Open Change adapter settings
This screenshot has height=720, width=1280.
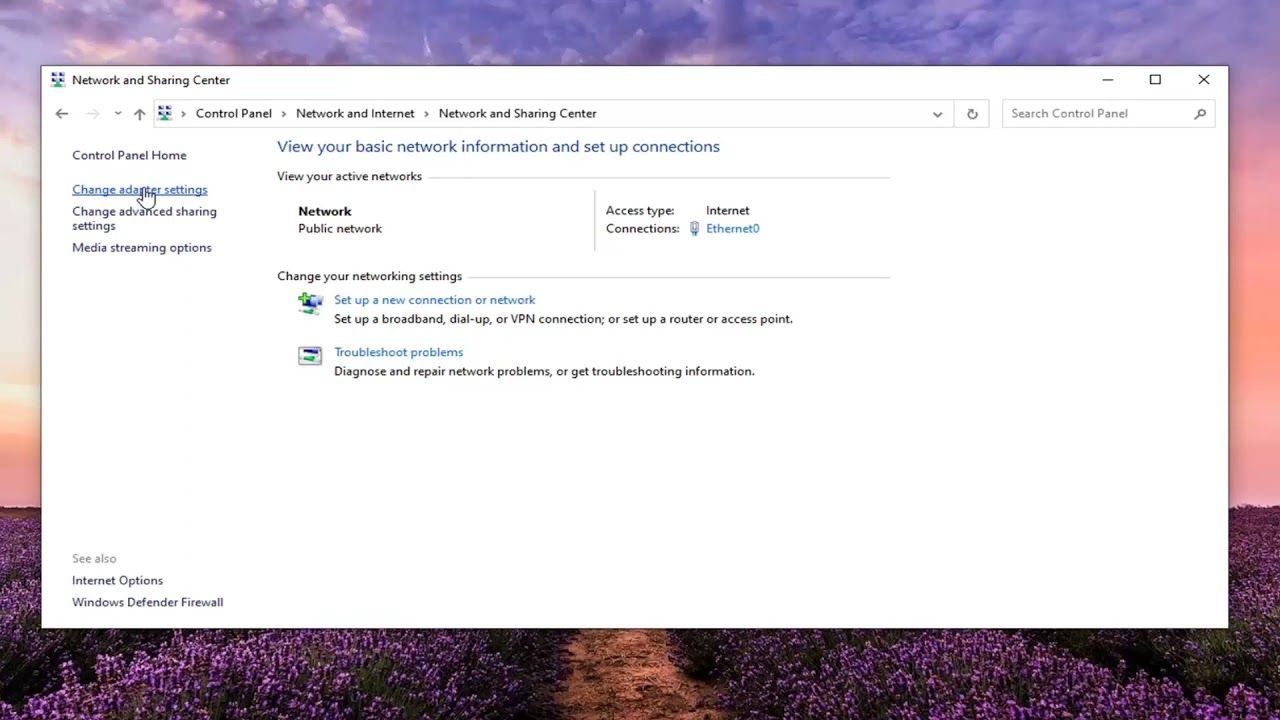click(139, 189)
